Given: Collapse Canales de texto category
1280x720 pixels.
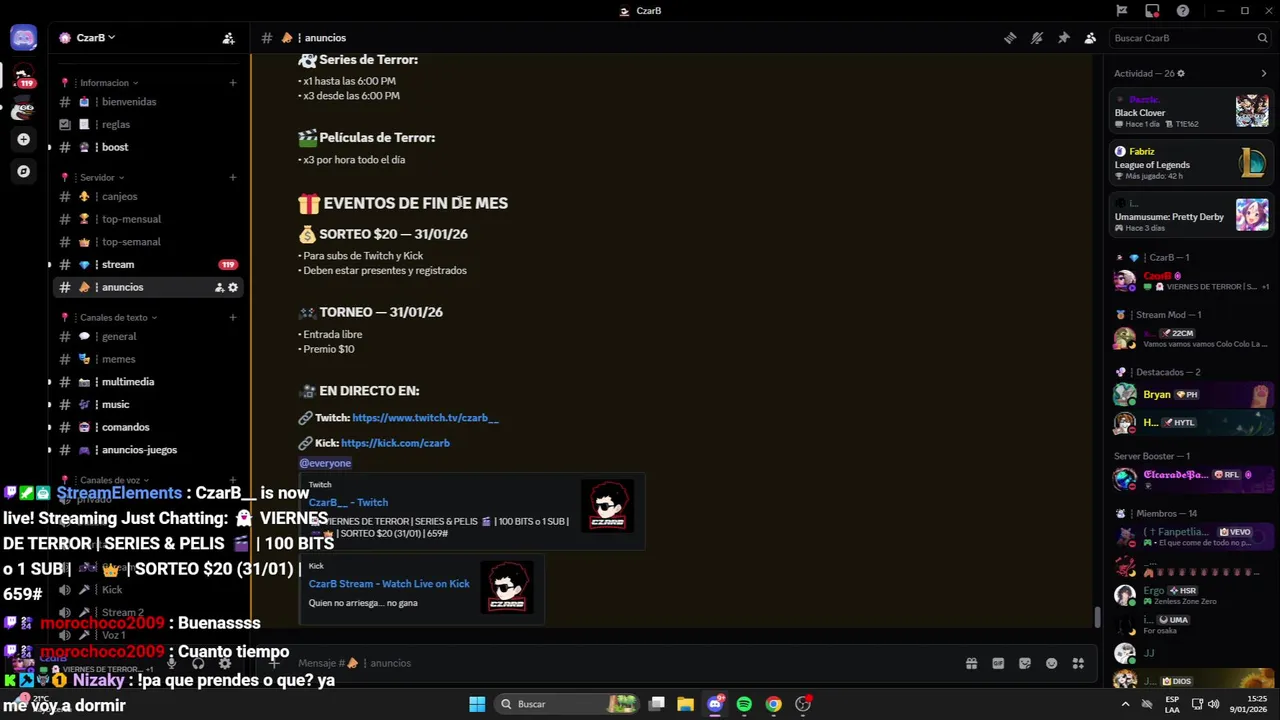Looking at the screenshot, I should pos(119,318).
